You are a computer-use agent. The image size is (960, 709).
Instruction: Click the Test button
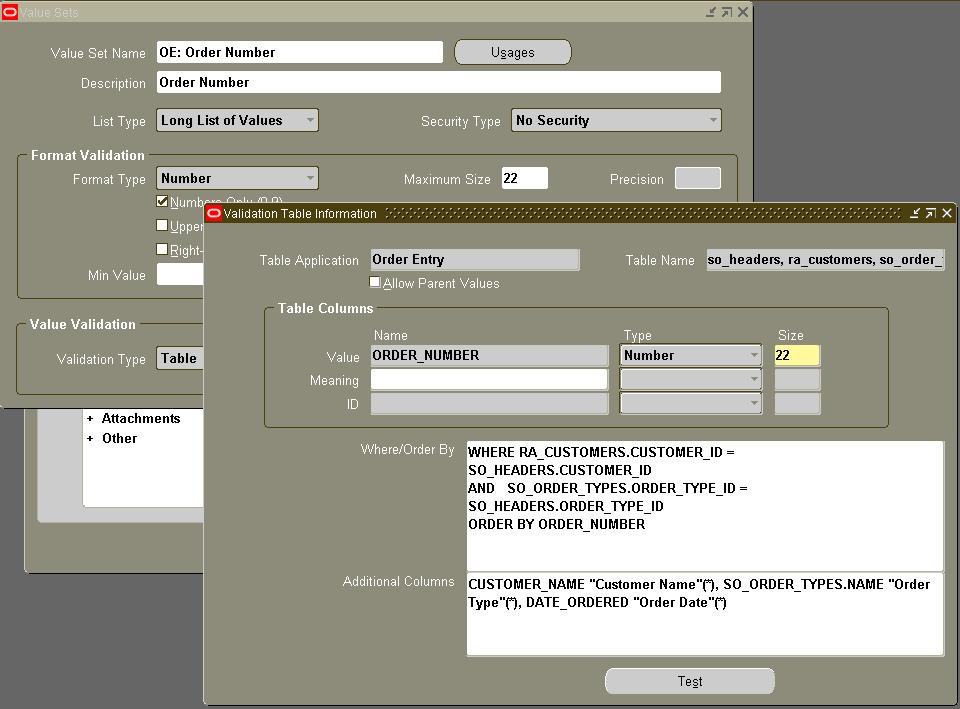688,681
